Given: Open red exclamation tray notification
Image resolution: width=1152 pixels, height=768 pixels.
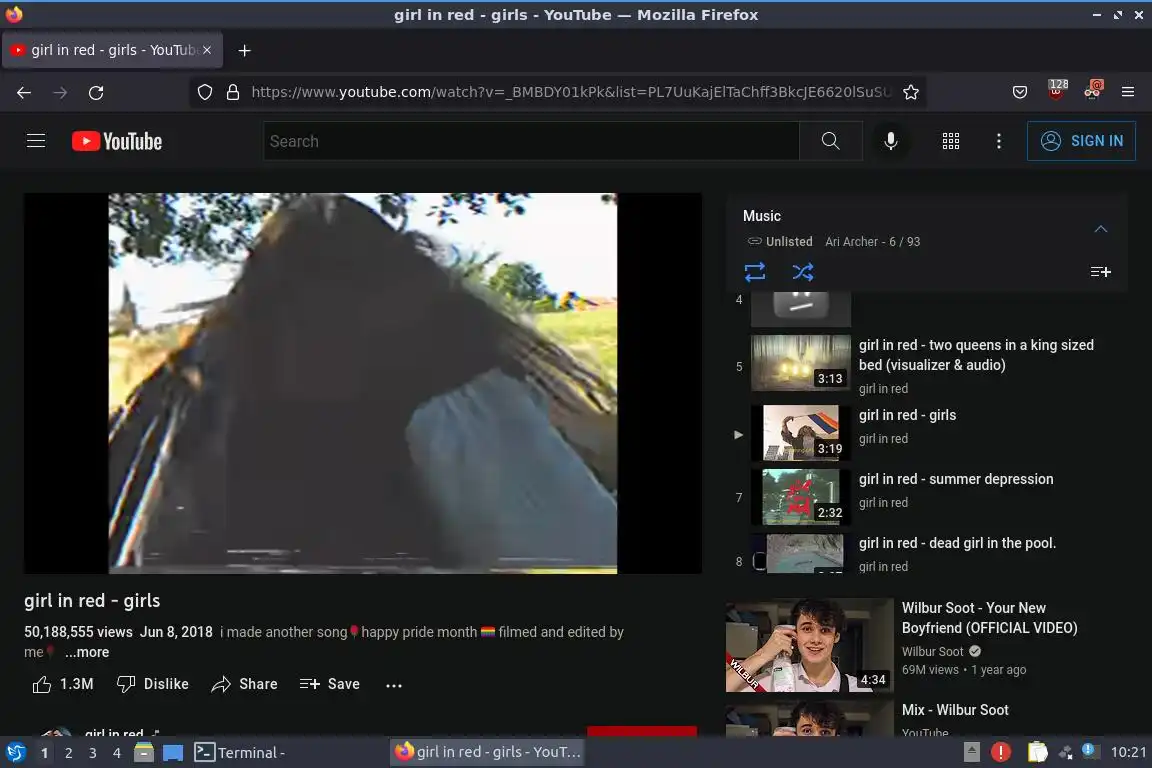Looking at the screenshot, I should click(1000, 752).
